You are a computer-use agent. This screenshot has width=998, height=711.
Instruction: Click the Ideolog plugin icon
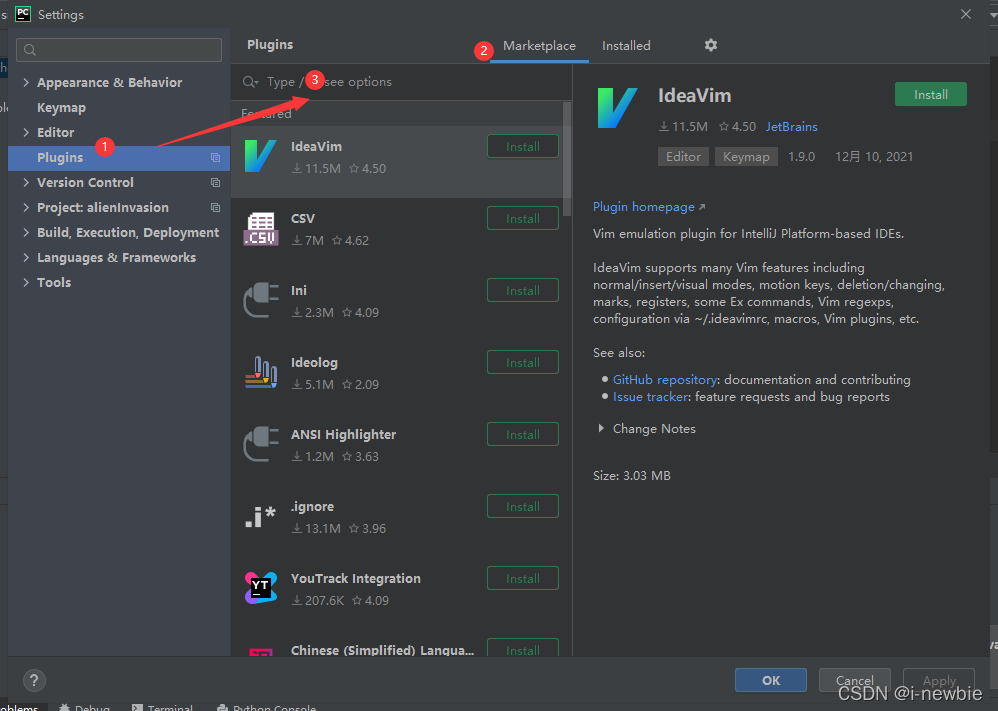pos(260,372)
